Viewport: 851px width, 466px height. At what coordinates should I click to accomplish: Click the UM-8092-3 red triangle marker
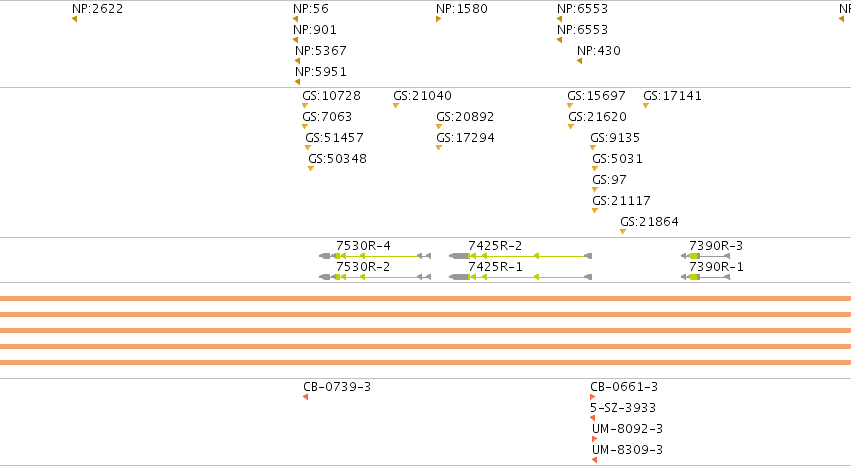595,439
